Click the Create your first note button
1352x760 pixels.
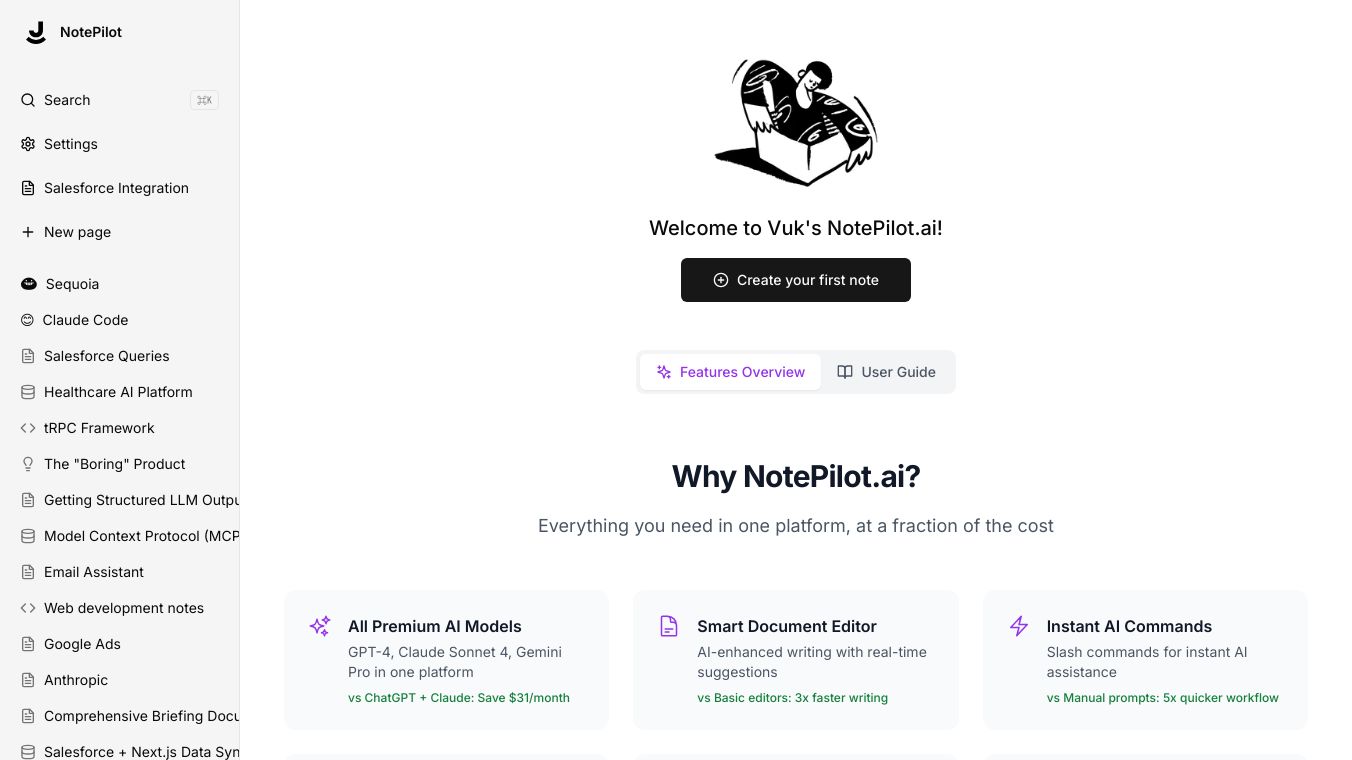point(796,280)
